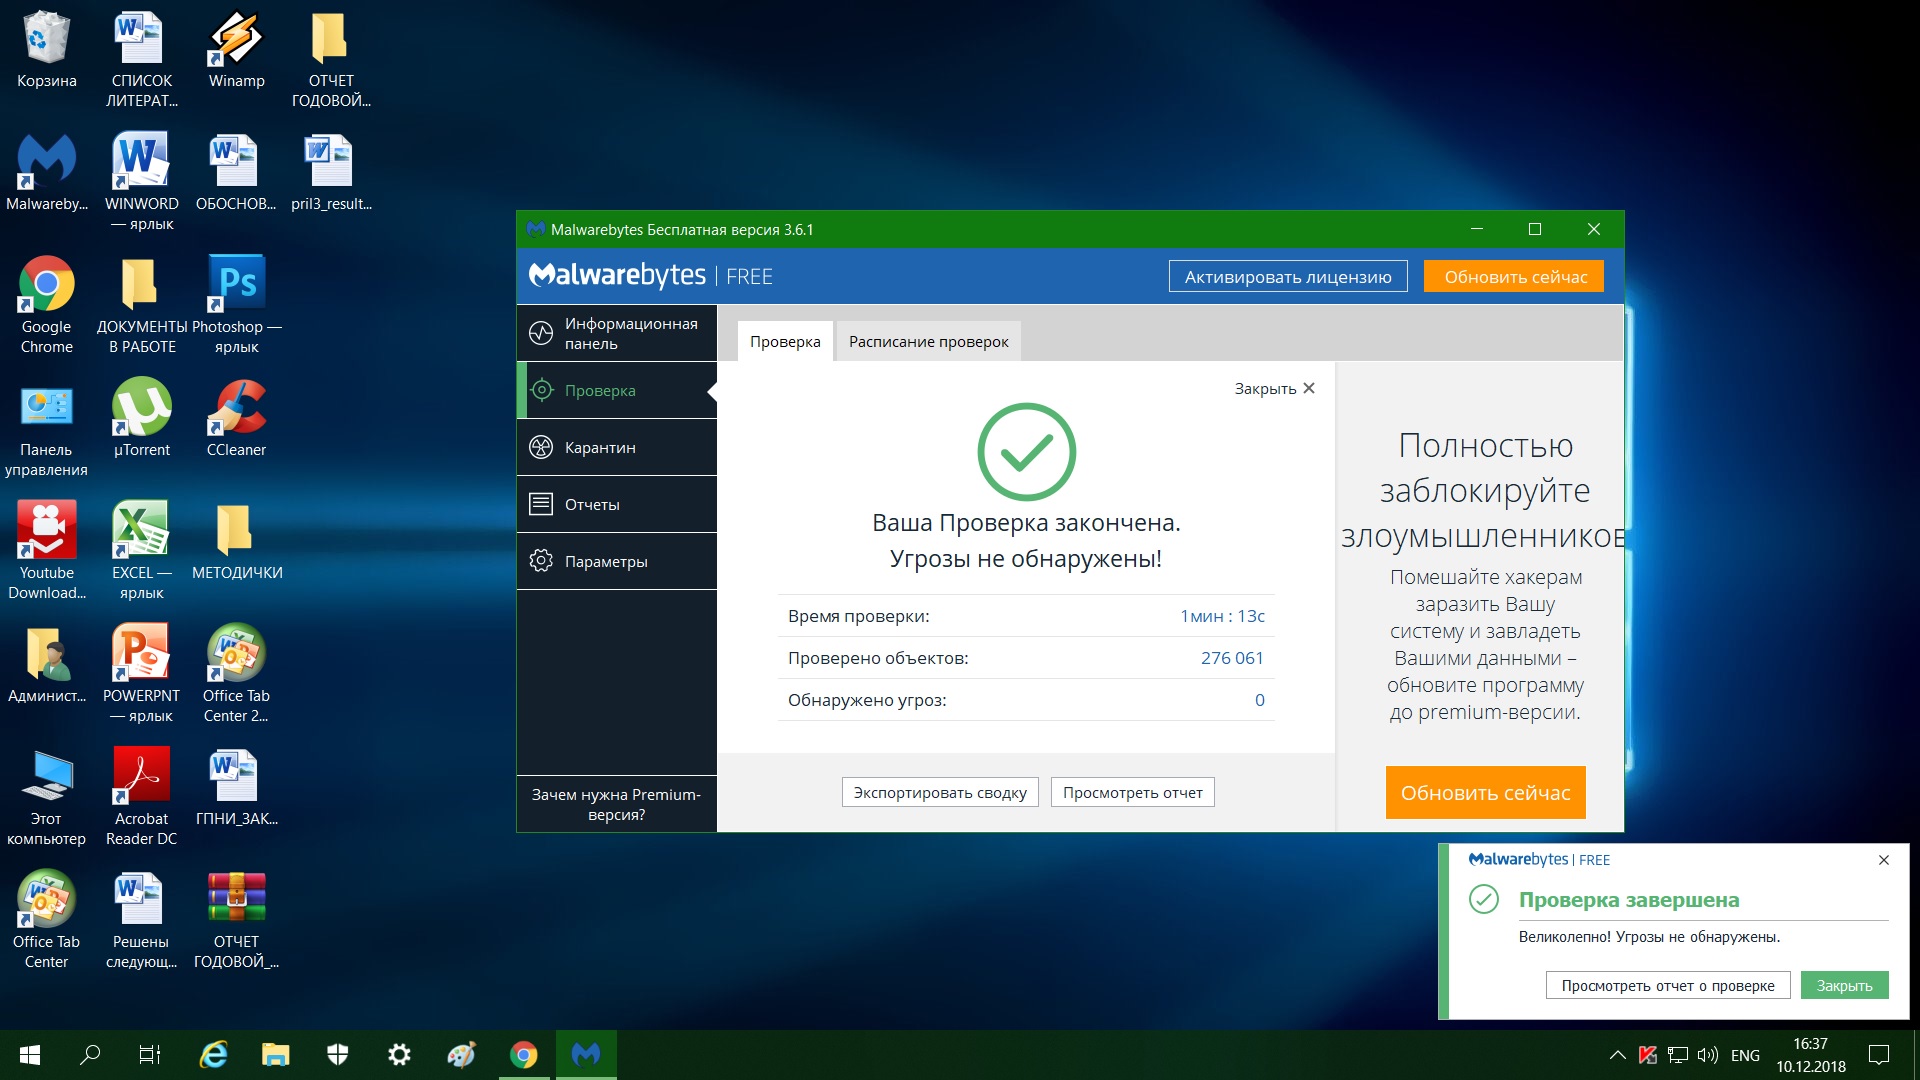Click Windows Defender shield in taskbar
The width and height of the screenshot is (1920, 1080).
point(338,1054)
